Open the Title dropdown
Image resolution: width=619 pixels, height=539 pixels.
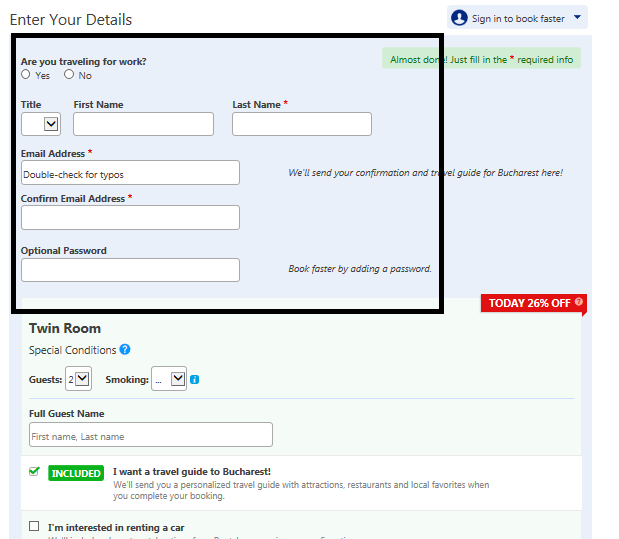click(x=41, y=124)
